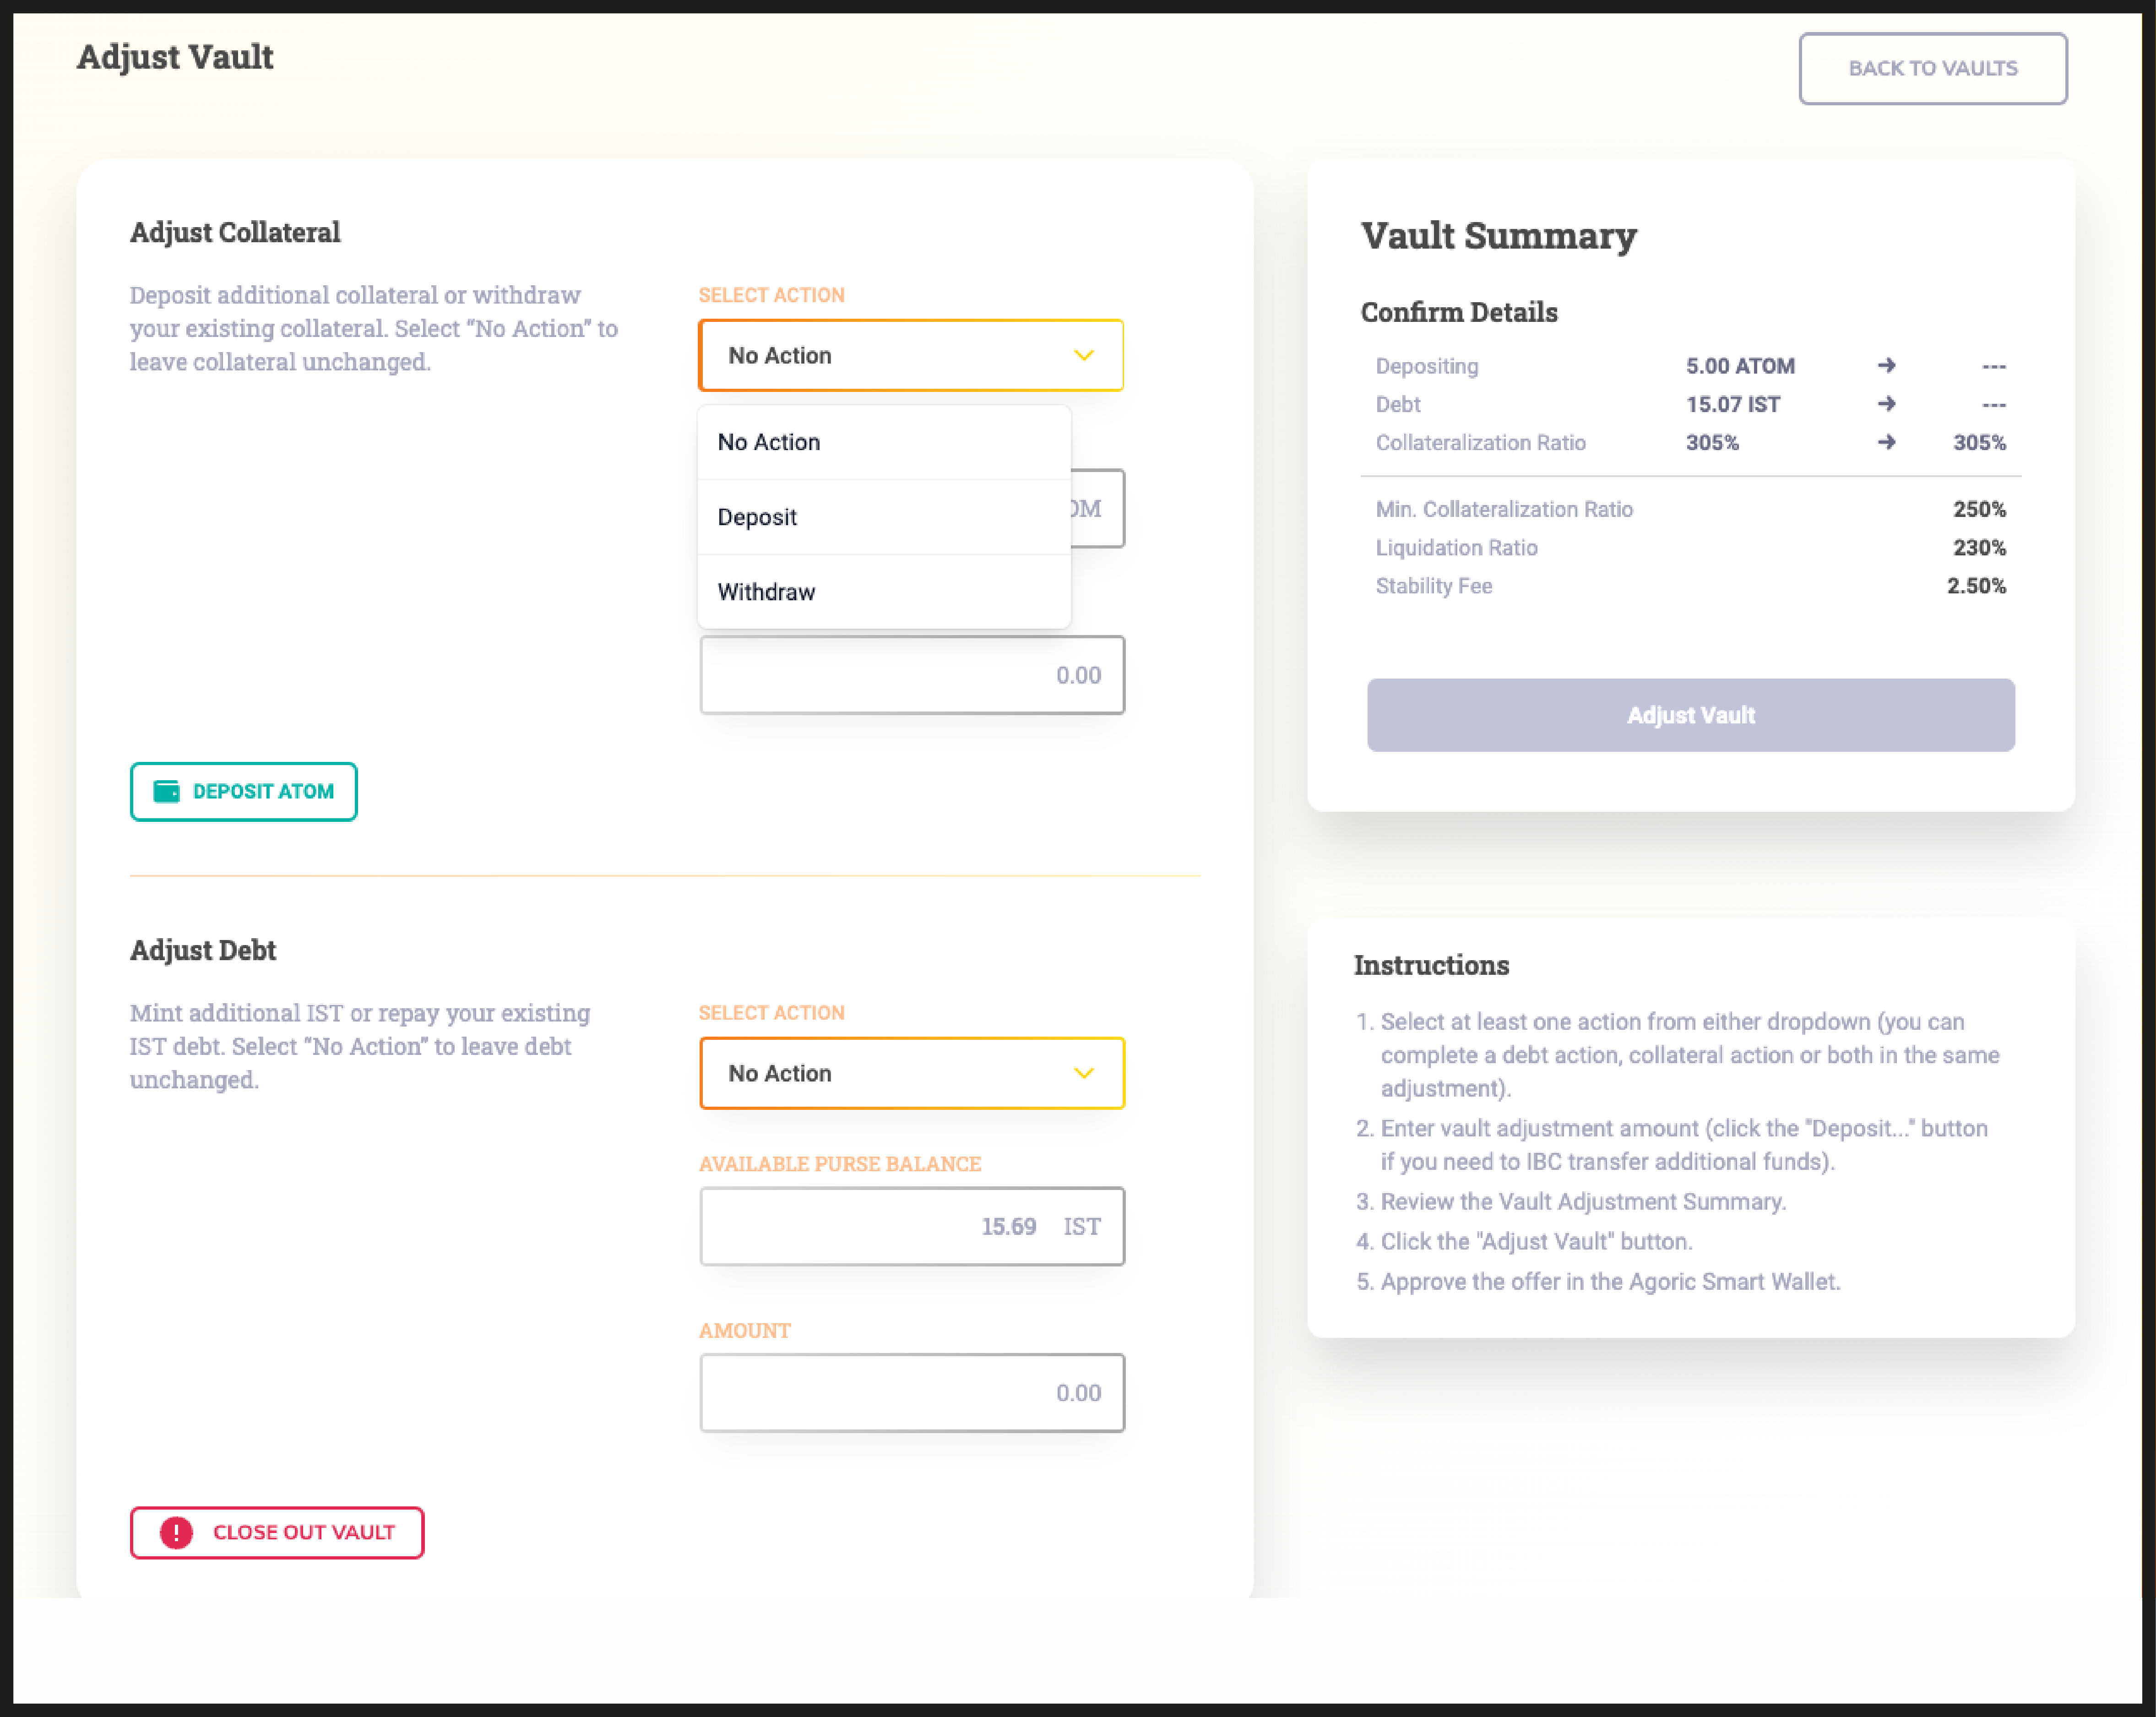The width and height of the screenshot is (2156, 1717).
Task: Click the red exclamation icon on Close Out Vault
Action: (x=177, y=1532)
